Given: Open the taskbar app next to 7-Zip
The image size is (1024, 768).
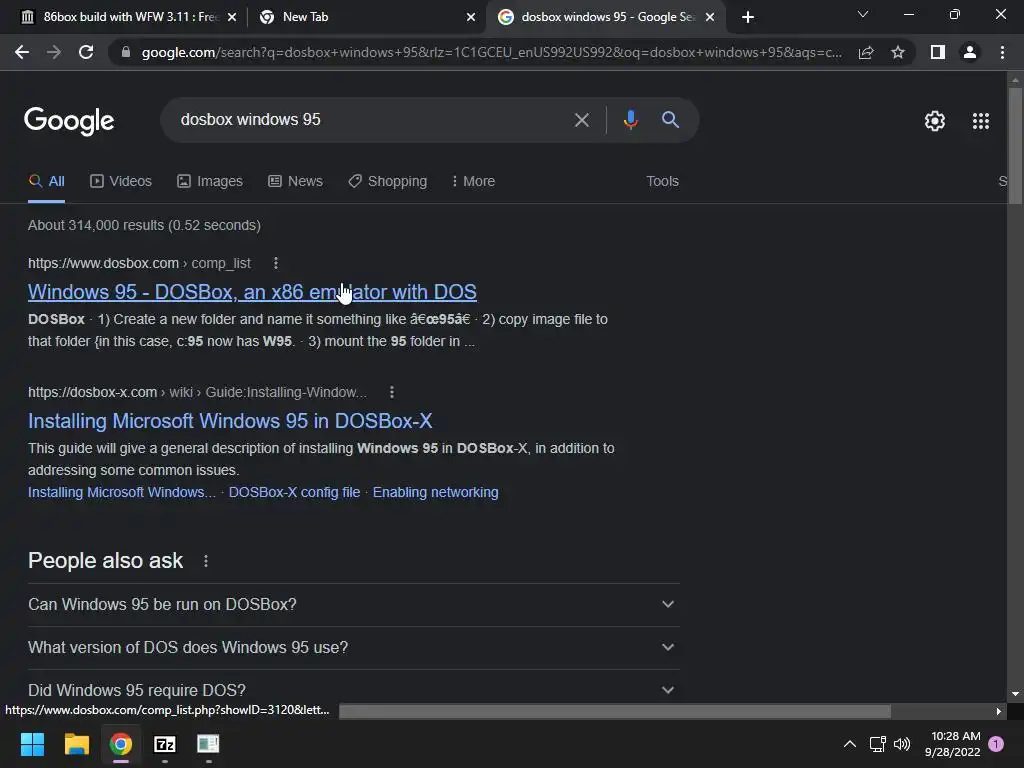Looking at the screenshot, I should tap(208, 744).
